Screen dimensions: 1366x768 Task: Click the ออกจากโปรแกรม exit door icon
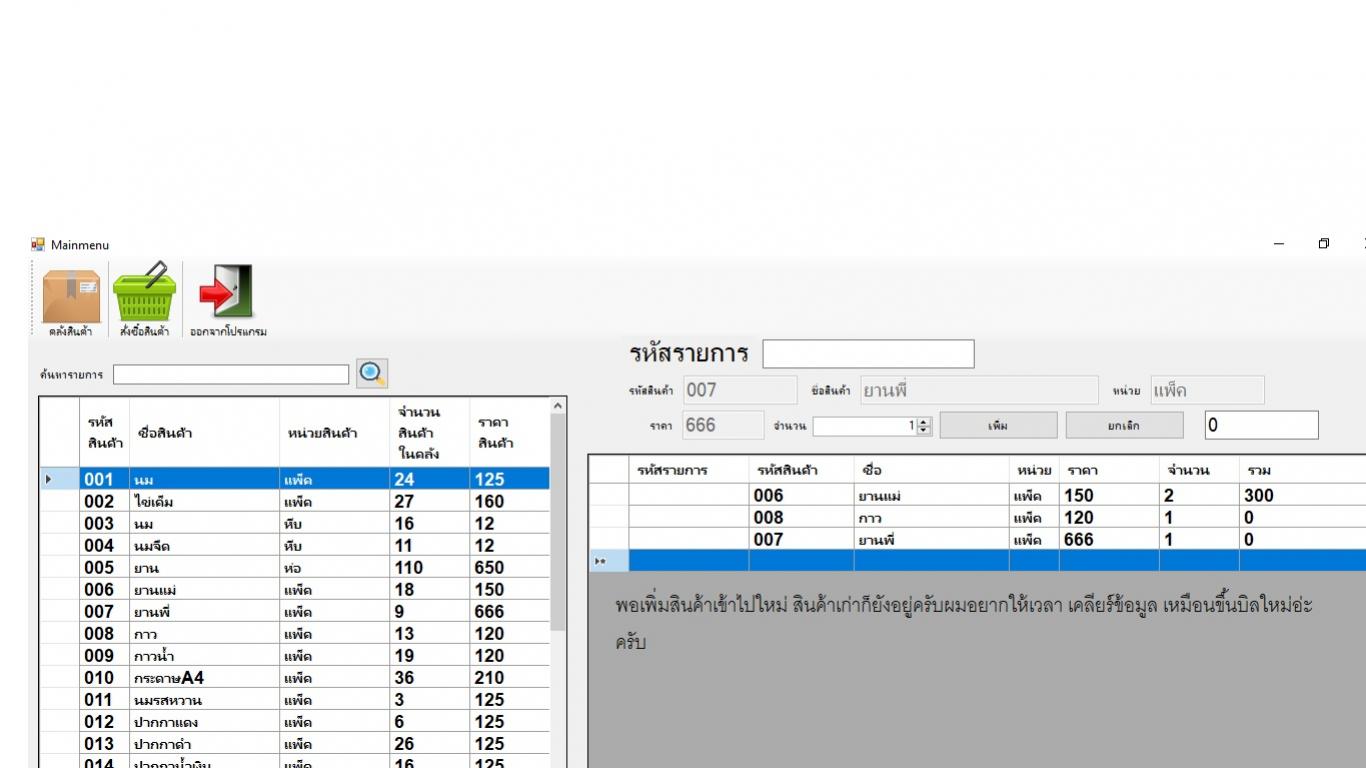pos(227,298)
